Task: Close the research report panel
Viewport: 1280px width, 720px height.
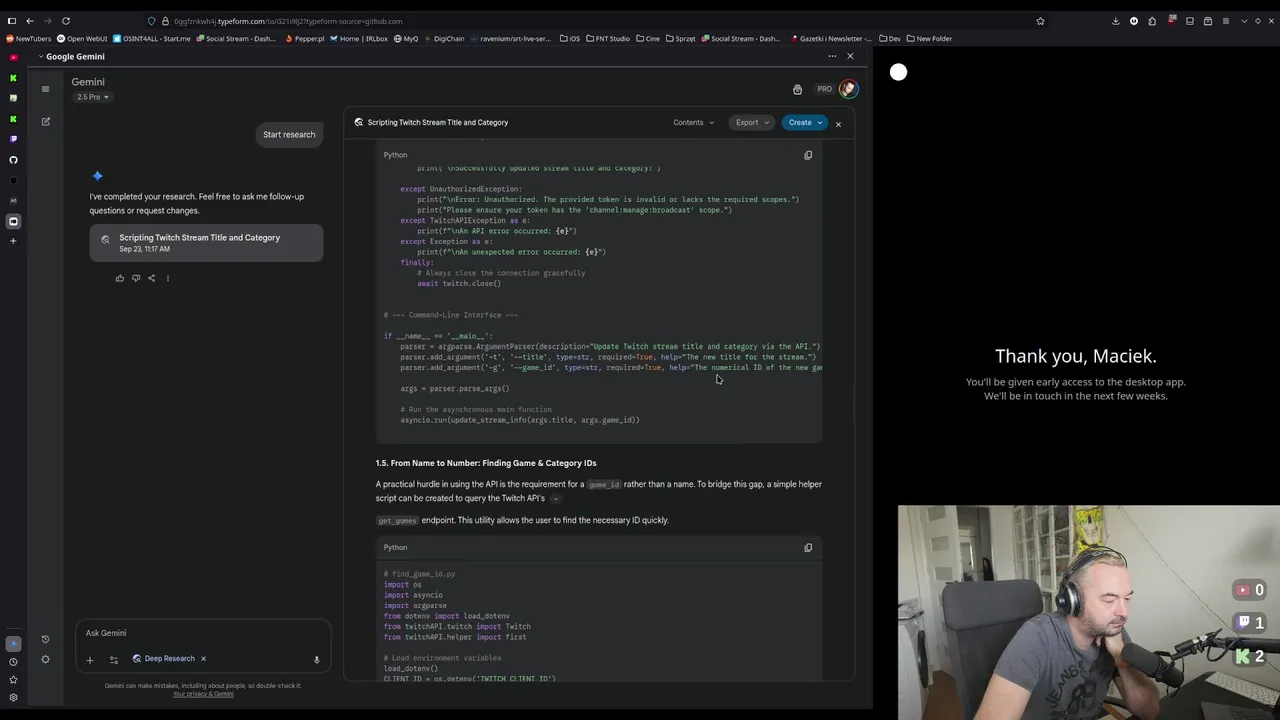Action: [x=838, y=123]
